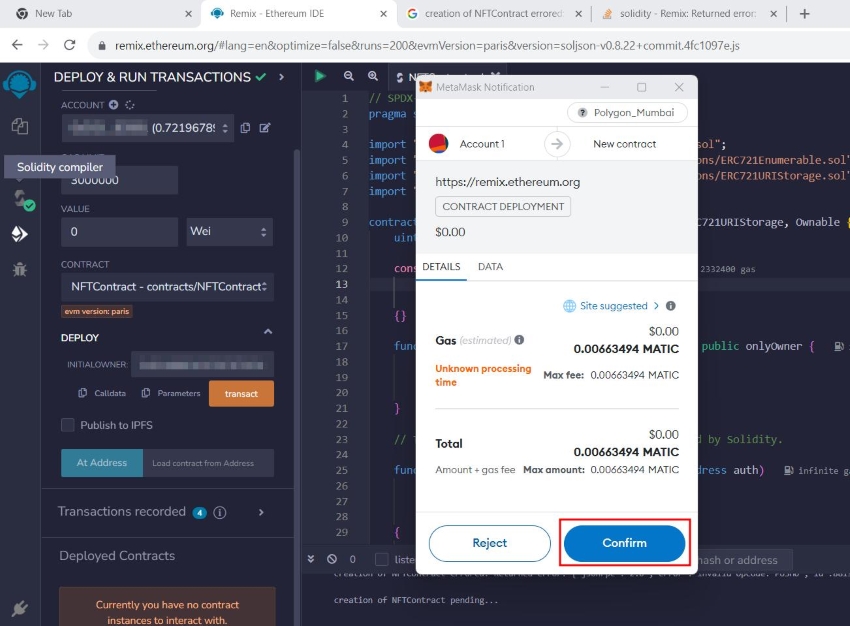Select the DETAILS tab in MetaMask

pyautogui.click(x=441, y=267)
